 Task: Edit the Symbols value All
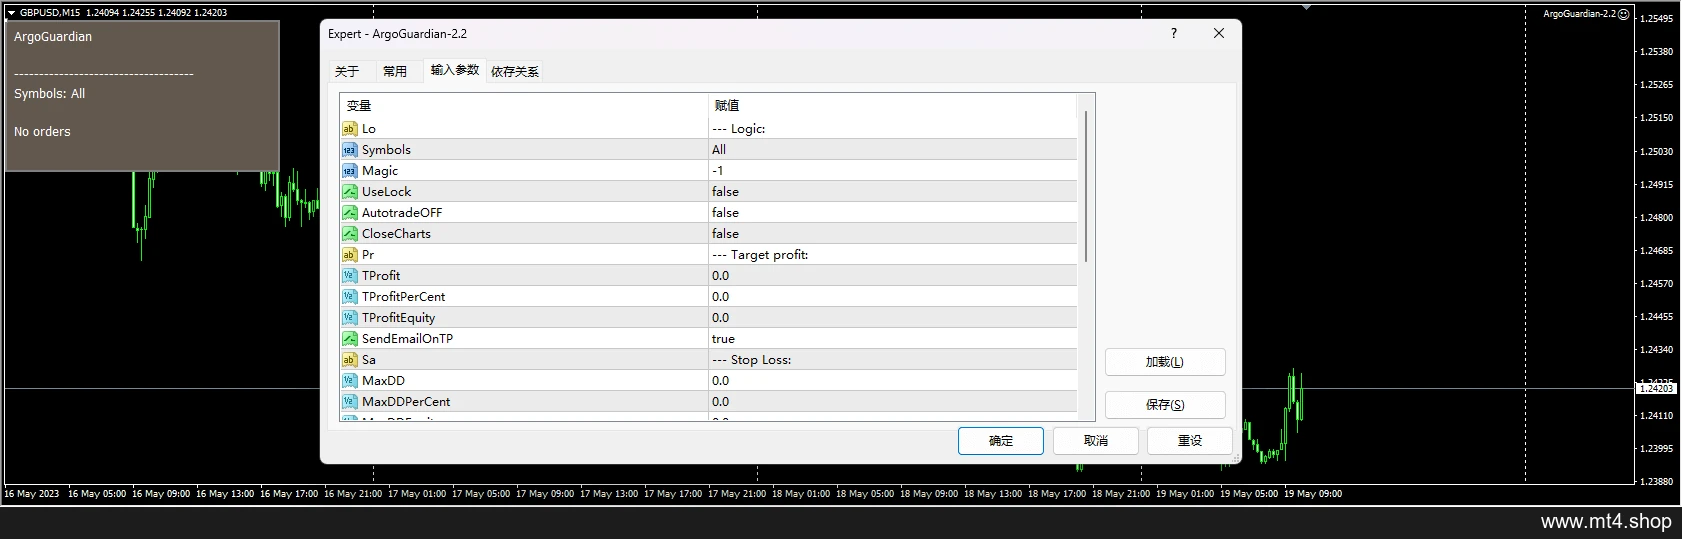click(893, 150)
